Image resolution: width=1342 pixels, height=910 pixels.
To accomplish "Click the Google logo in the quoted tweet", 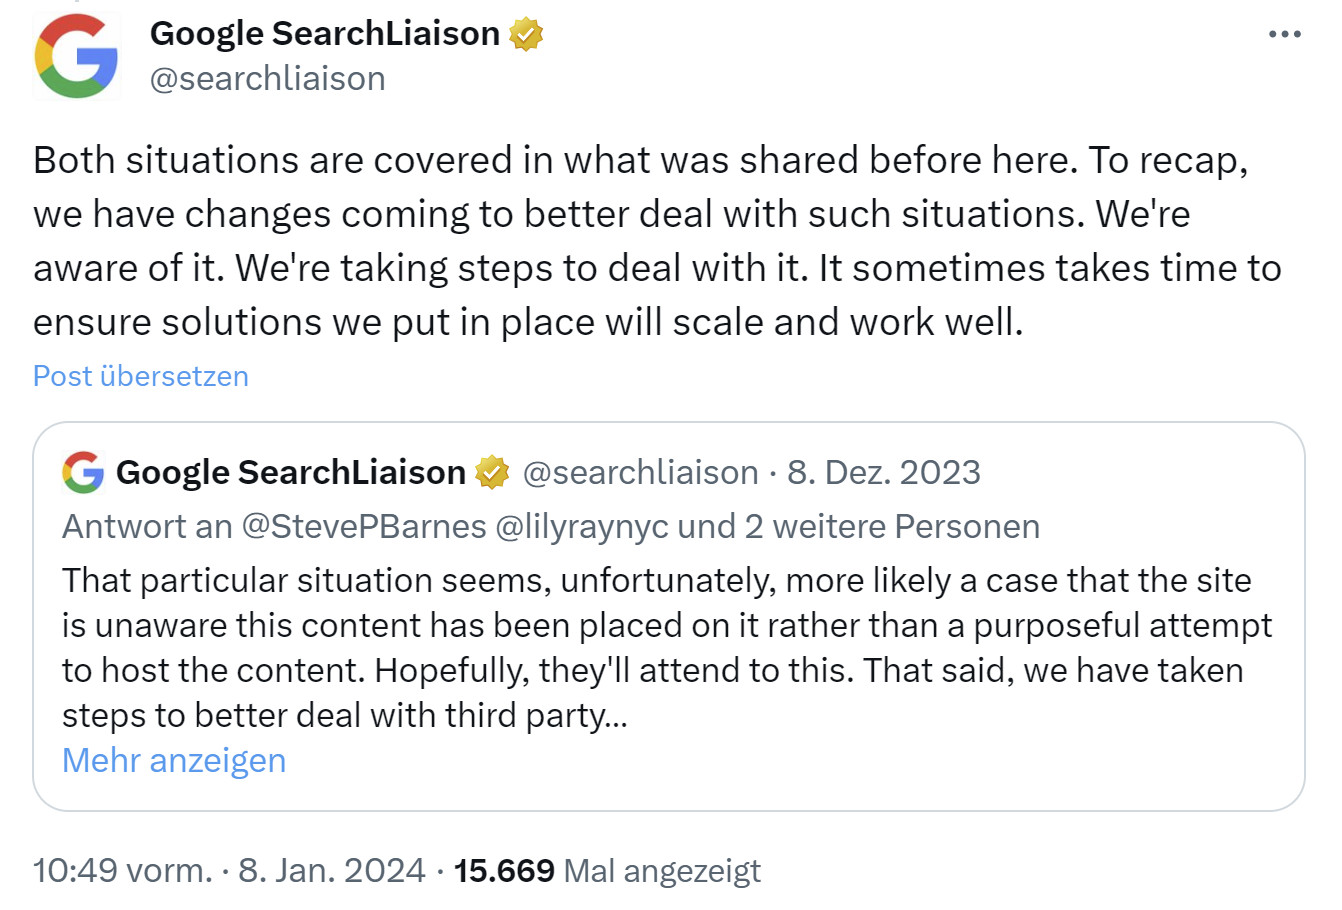I will [x=83, y=471].
